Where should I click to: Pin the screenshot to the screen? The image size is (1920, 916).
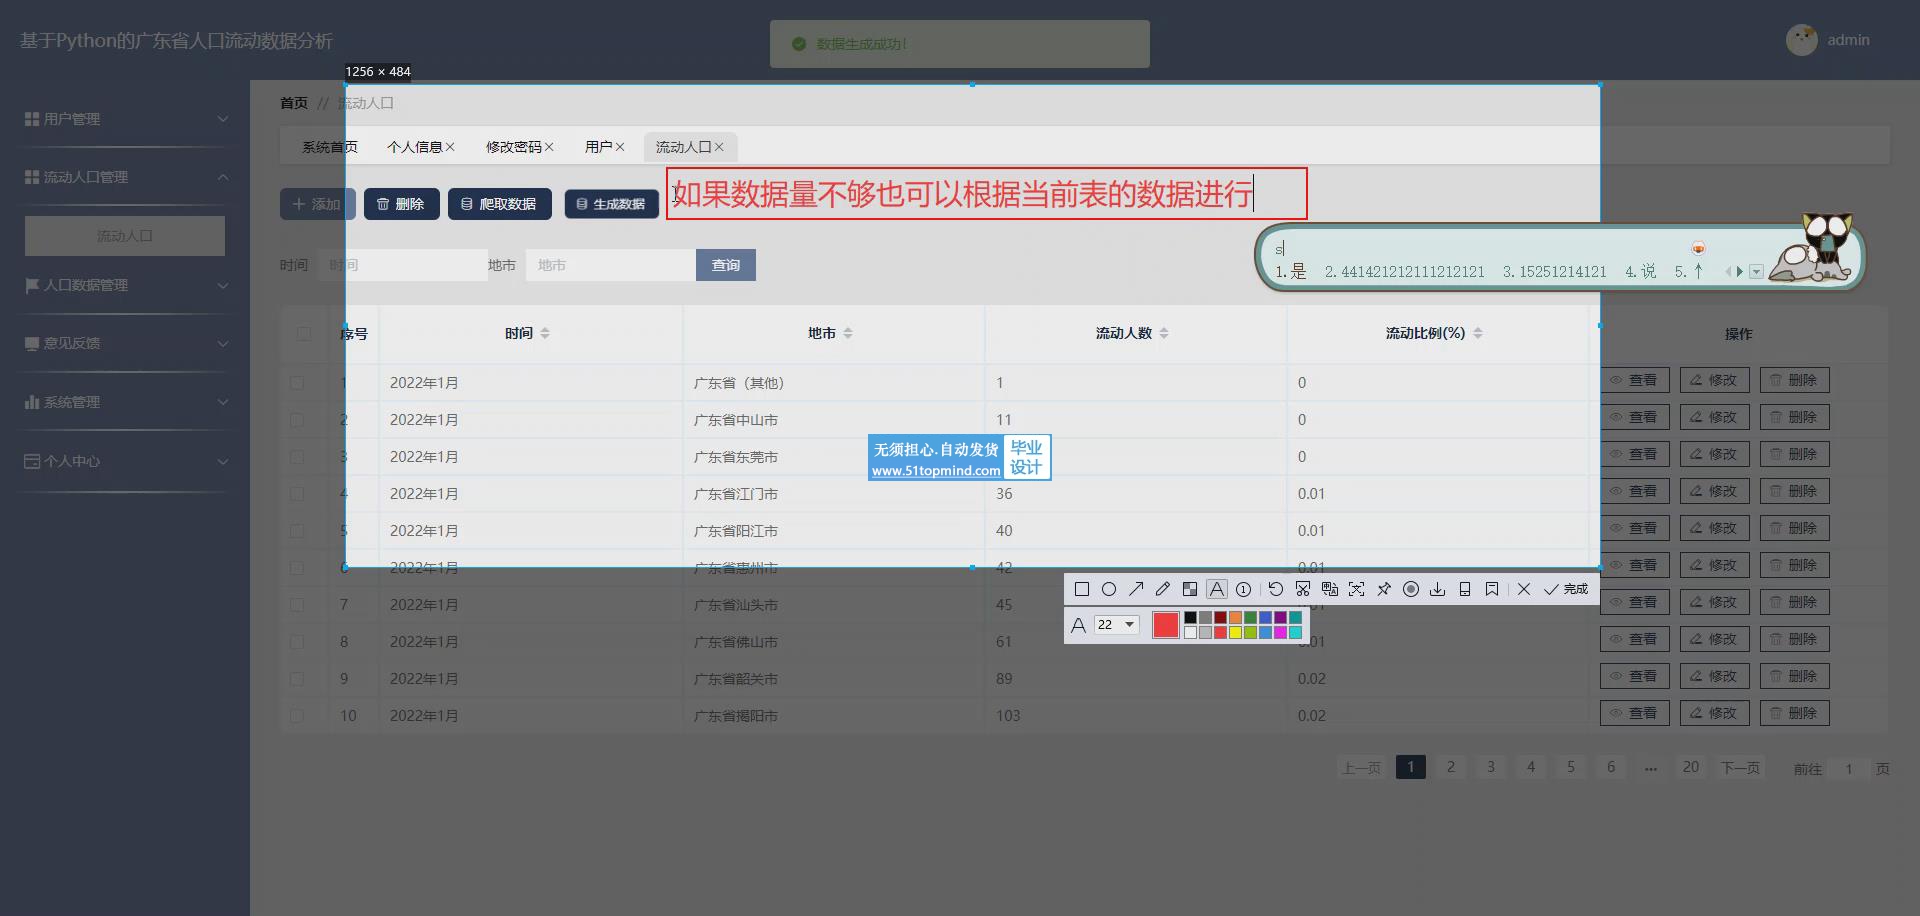1383,589
